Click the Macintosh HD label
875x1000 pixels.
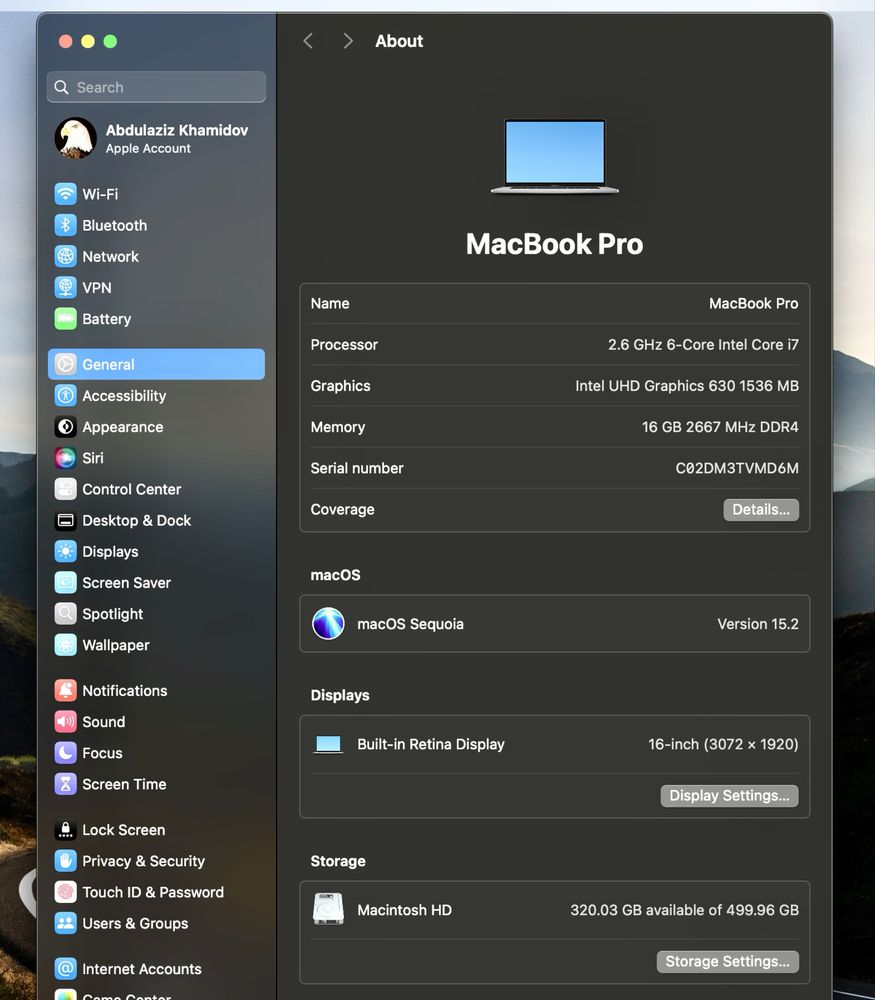404,910
